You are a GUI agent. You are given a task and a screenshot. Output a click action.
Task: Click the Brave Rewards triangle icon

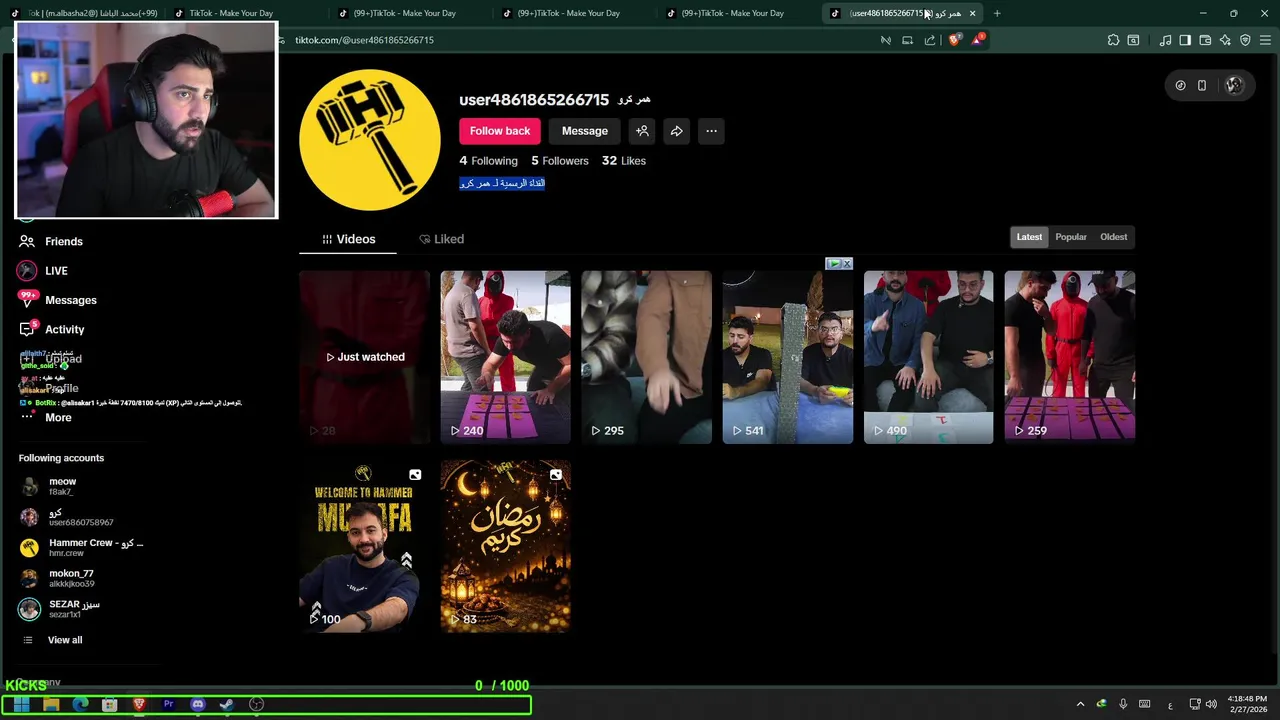[977, 40]
